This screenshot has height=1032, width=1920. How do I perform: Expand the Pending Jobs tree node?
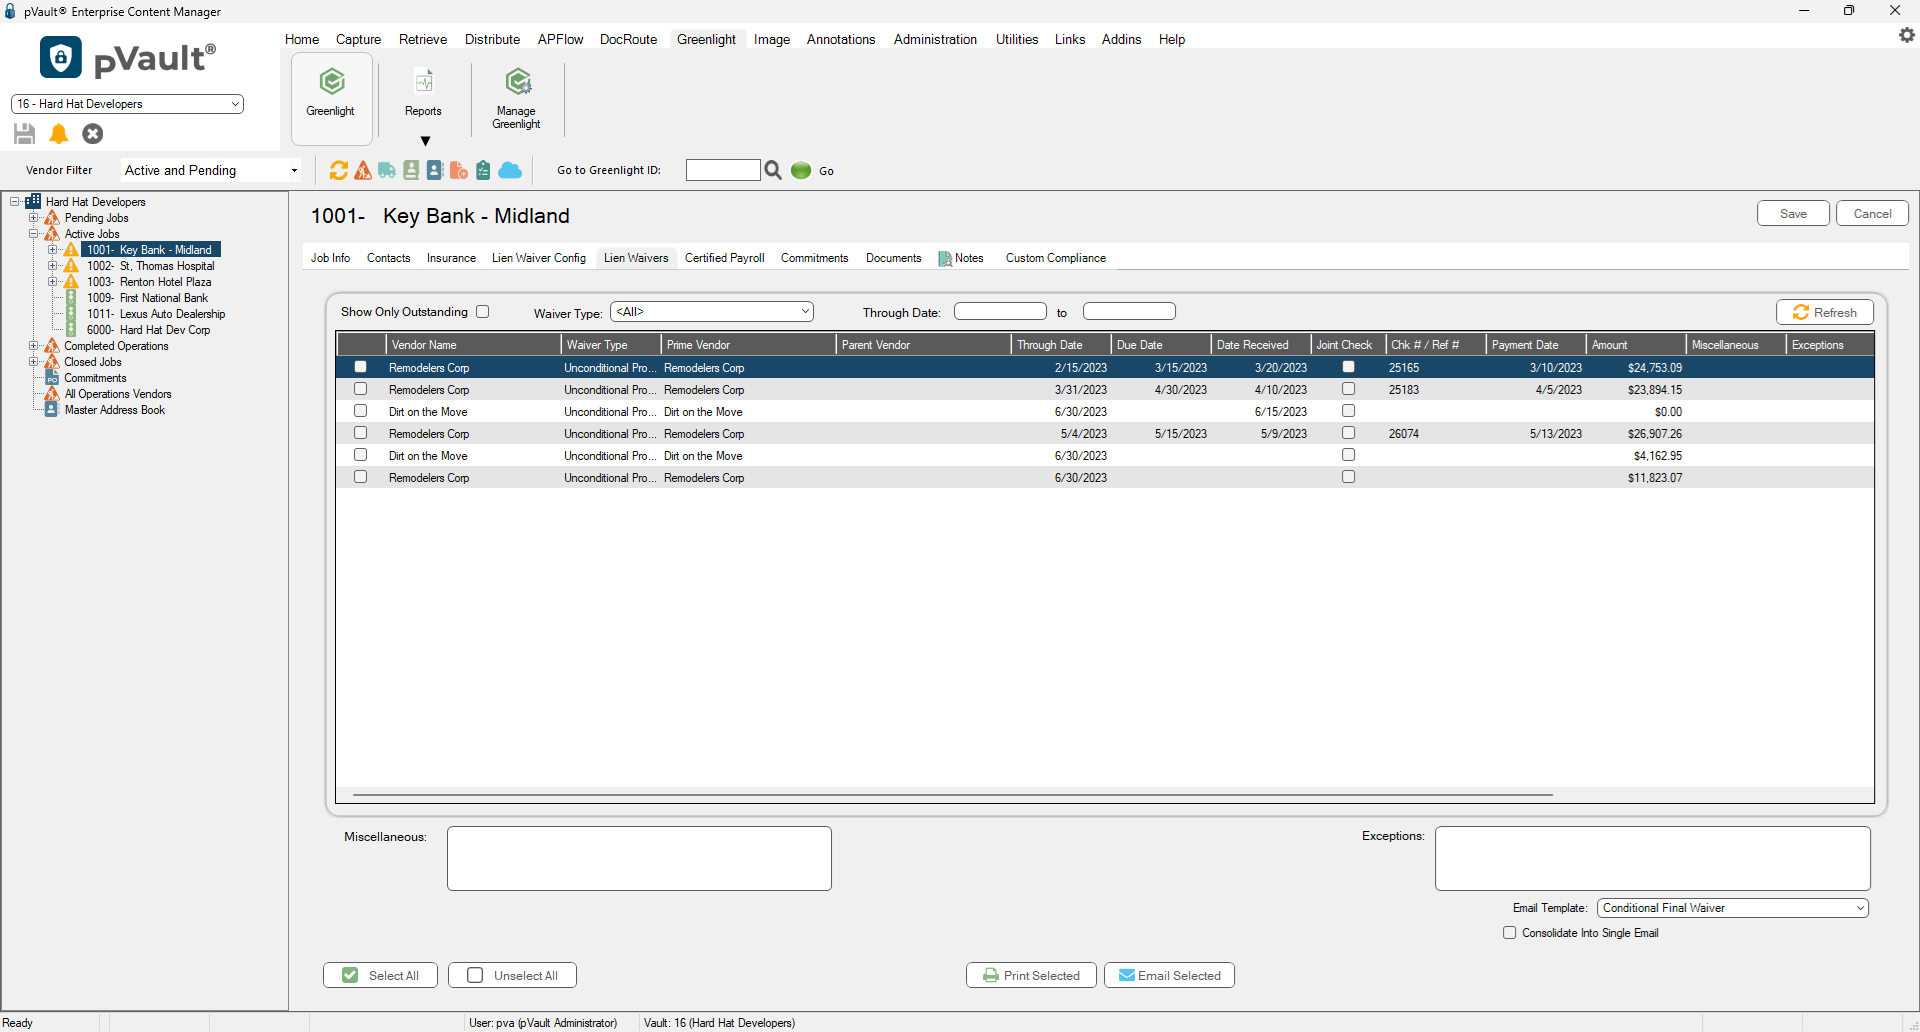(x=33, y=218)
